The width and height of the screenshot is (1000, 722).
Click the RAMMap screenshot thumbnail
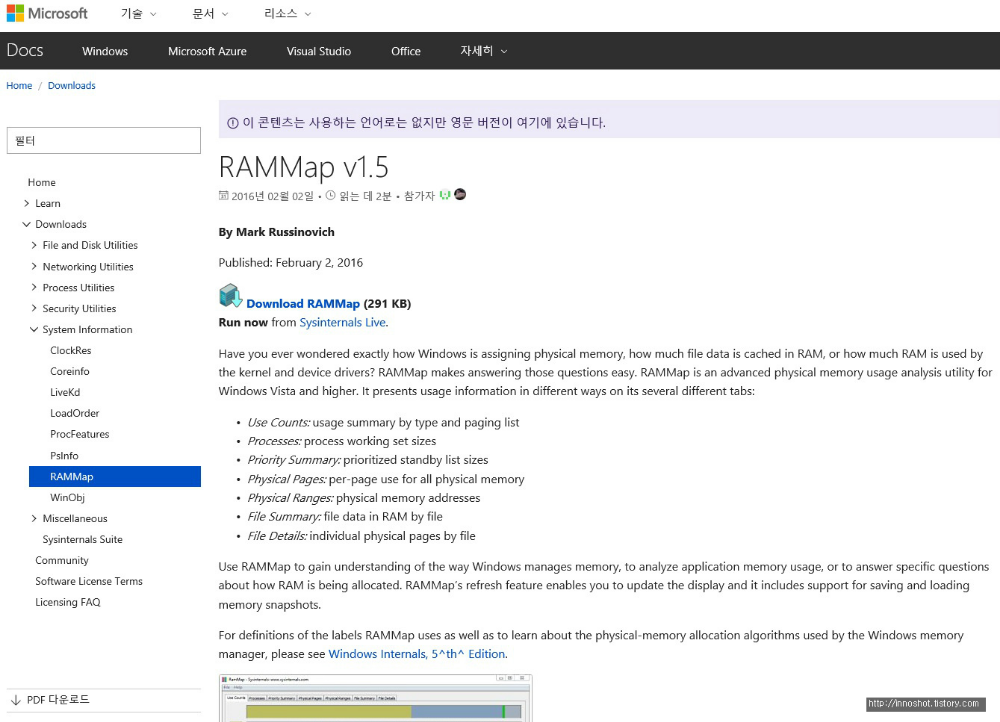click(376, 698)
